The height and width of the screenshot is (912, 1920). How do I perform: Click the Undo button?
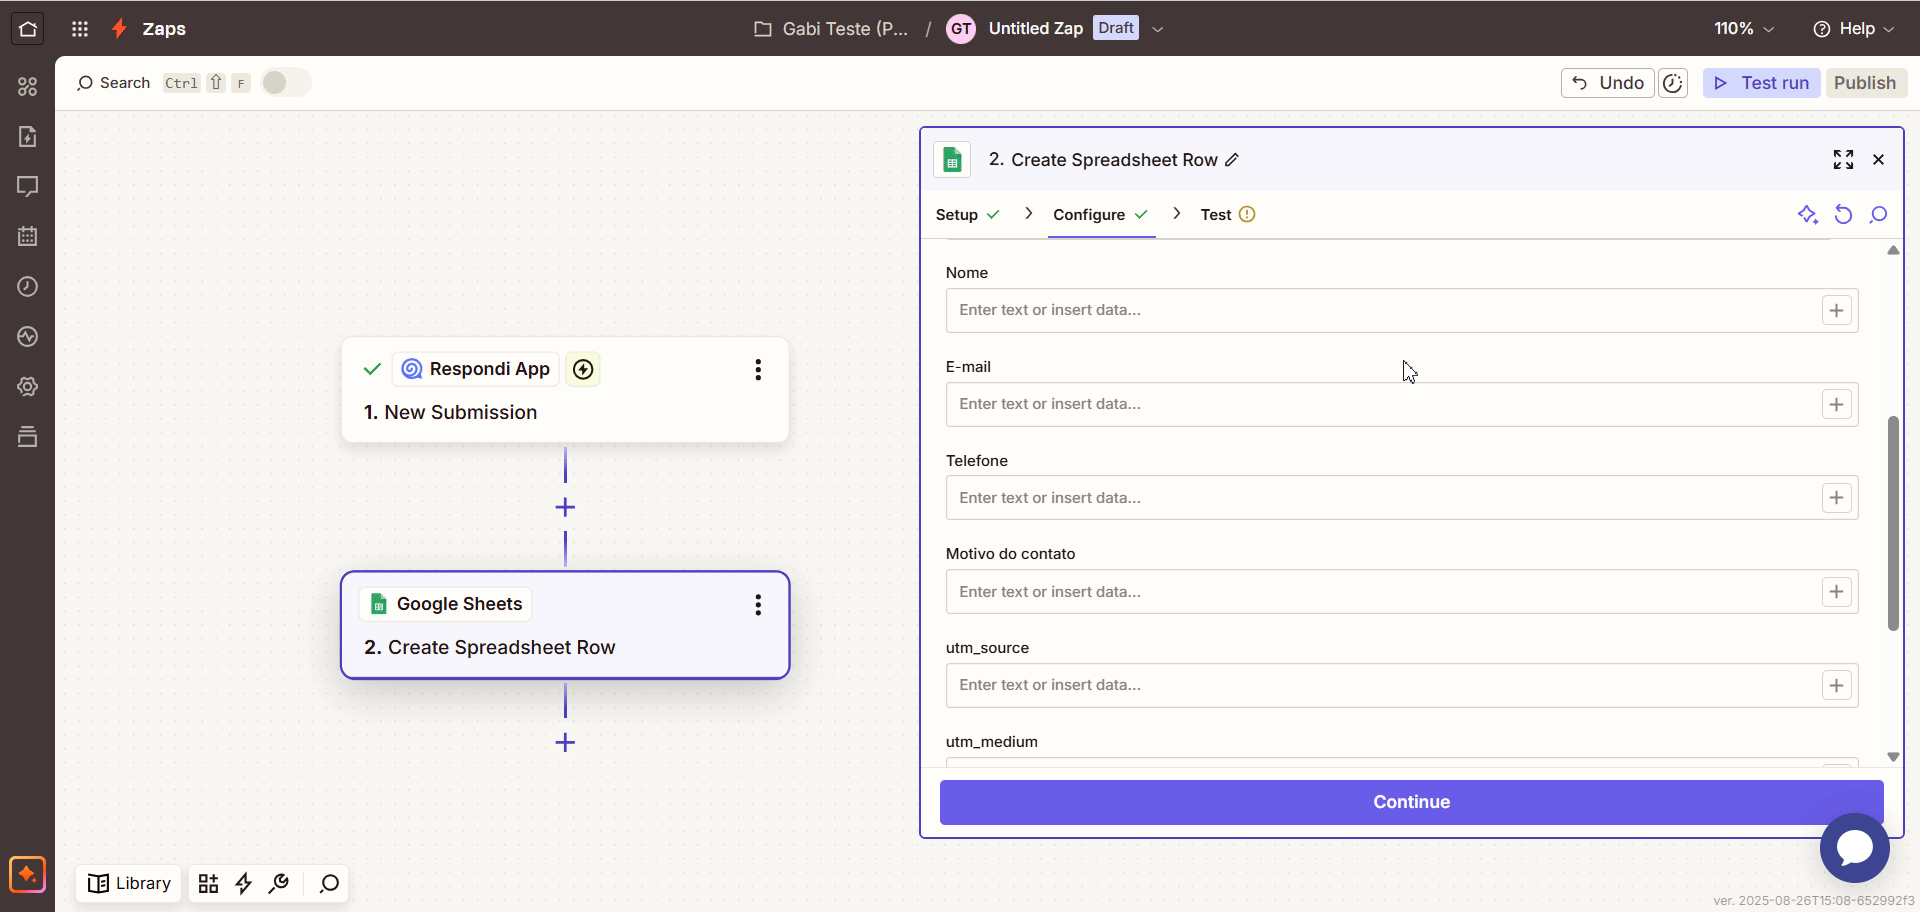click(x=1607, y=83)
